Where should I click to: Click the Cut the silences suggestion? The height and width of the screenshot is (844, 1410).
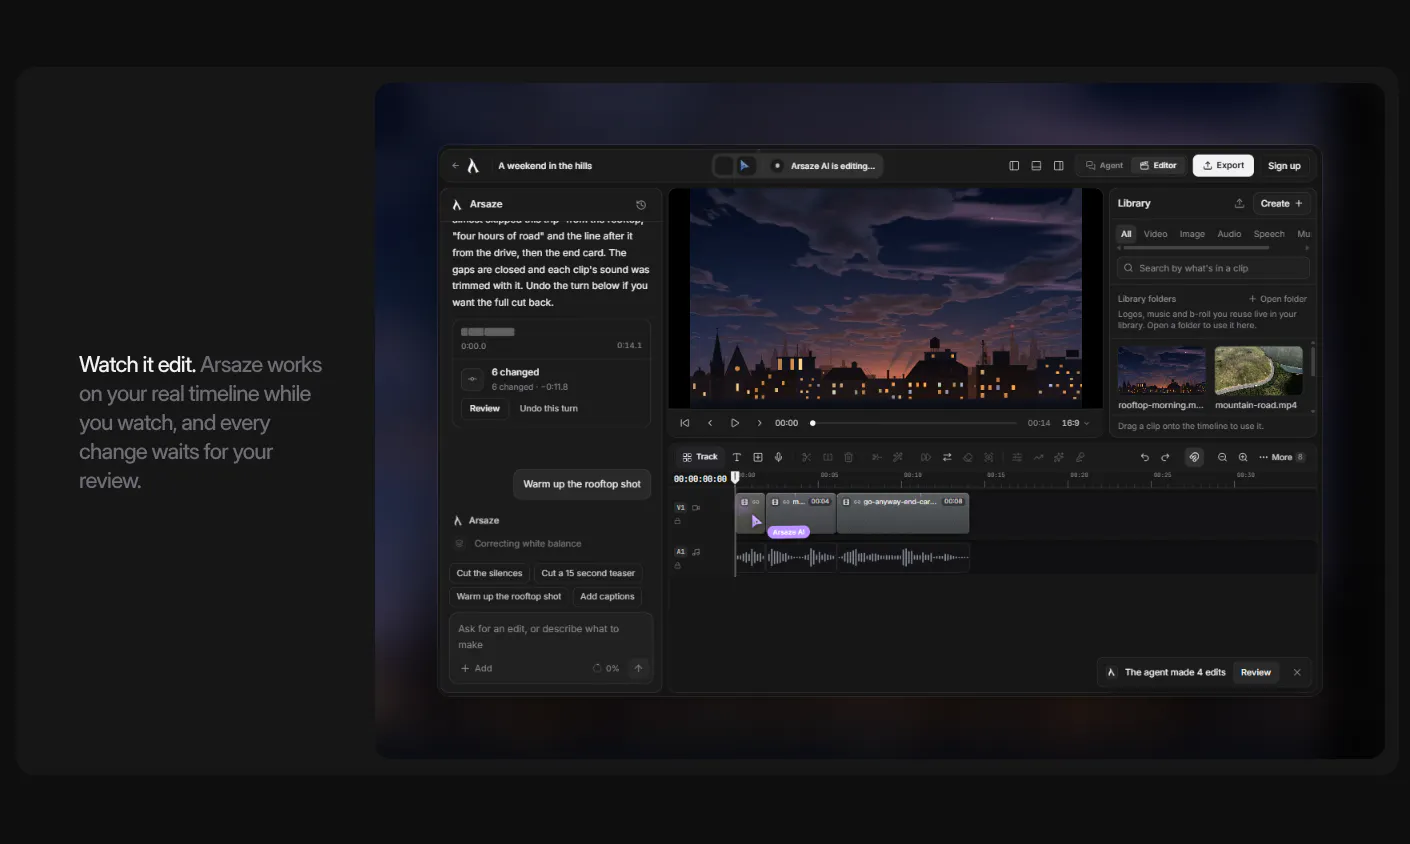(489, 573)
